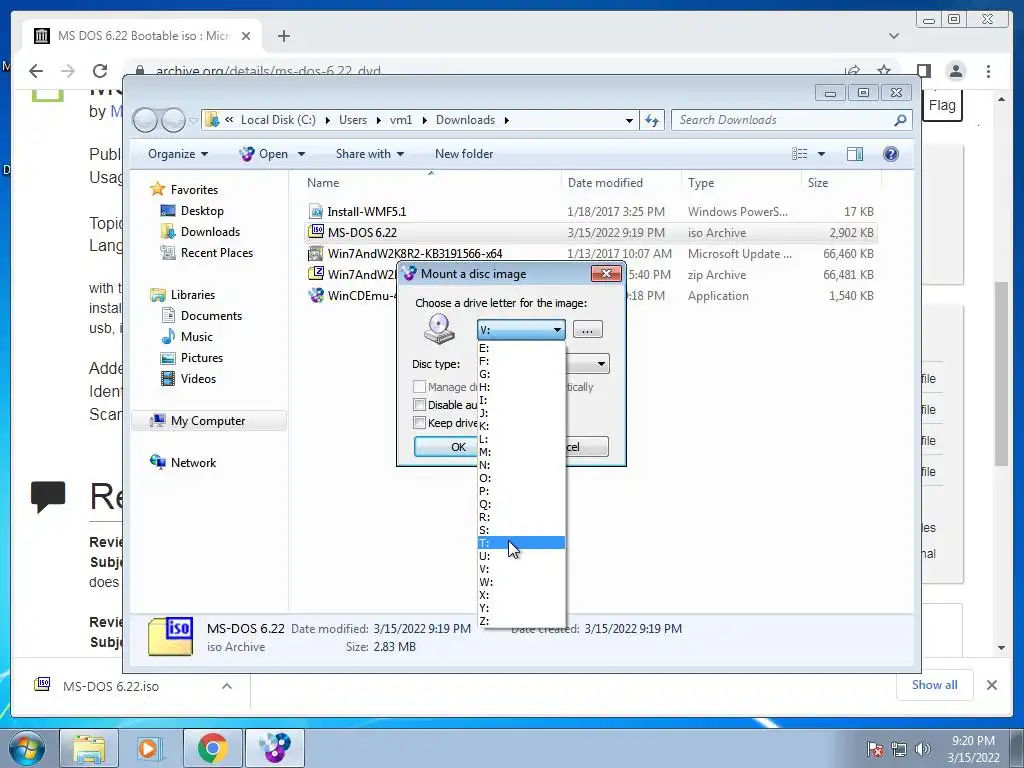Select the Install-WMF5.1 file icon
This screenshot has height=768, width=1024.
pyautogui.click(x=316, y=211)
